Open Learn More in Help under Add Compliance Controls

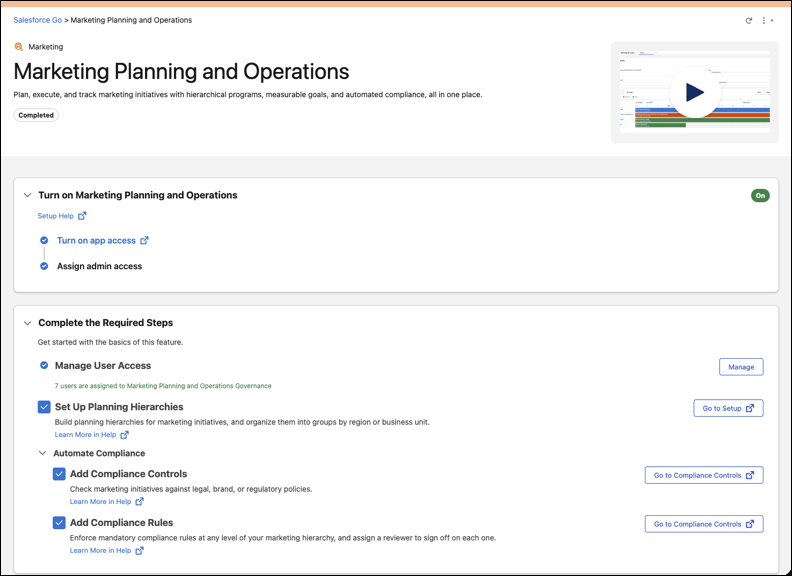pyautogui.click(x=101, y=502)
